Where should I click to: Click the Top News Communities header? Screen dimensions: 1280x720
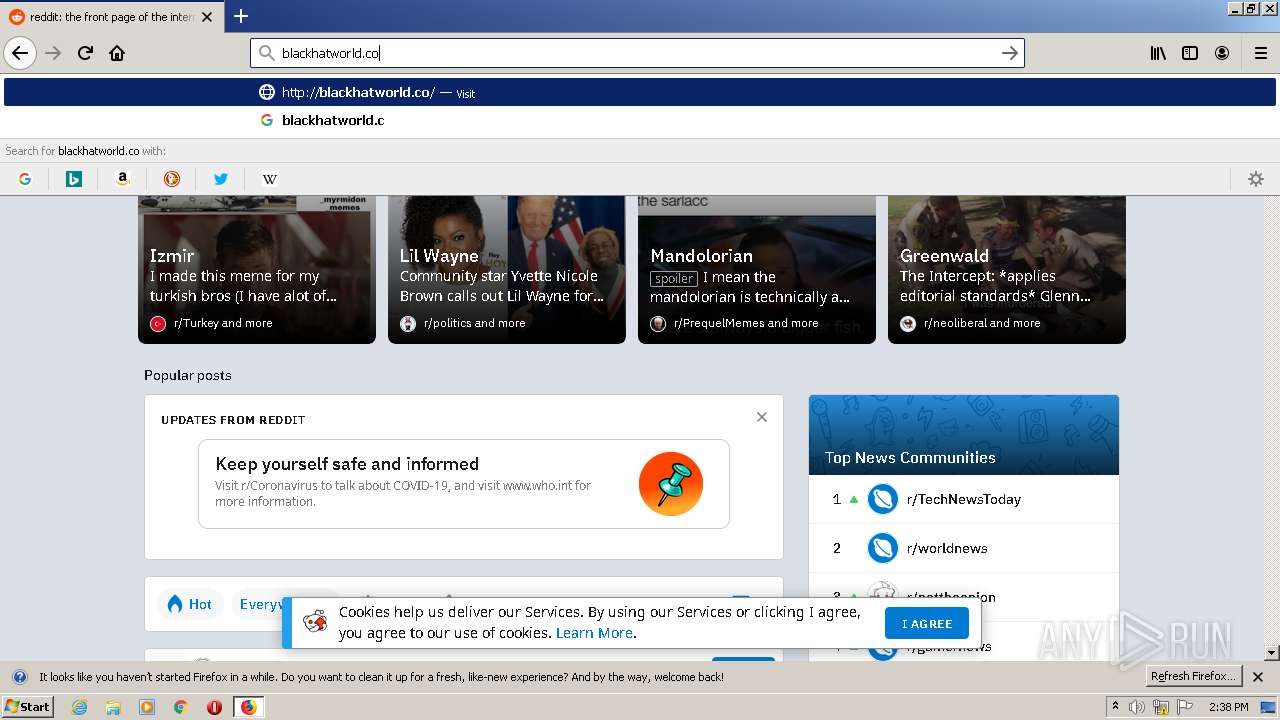910,458
